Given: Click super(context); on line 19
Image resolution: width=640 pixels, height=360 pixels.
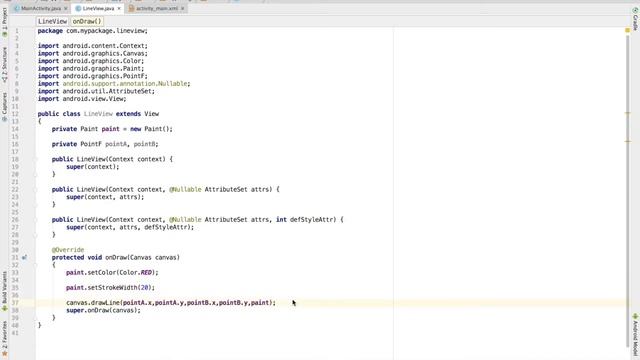Looking at the screenshot, I should [x=93, y=167].
